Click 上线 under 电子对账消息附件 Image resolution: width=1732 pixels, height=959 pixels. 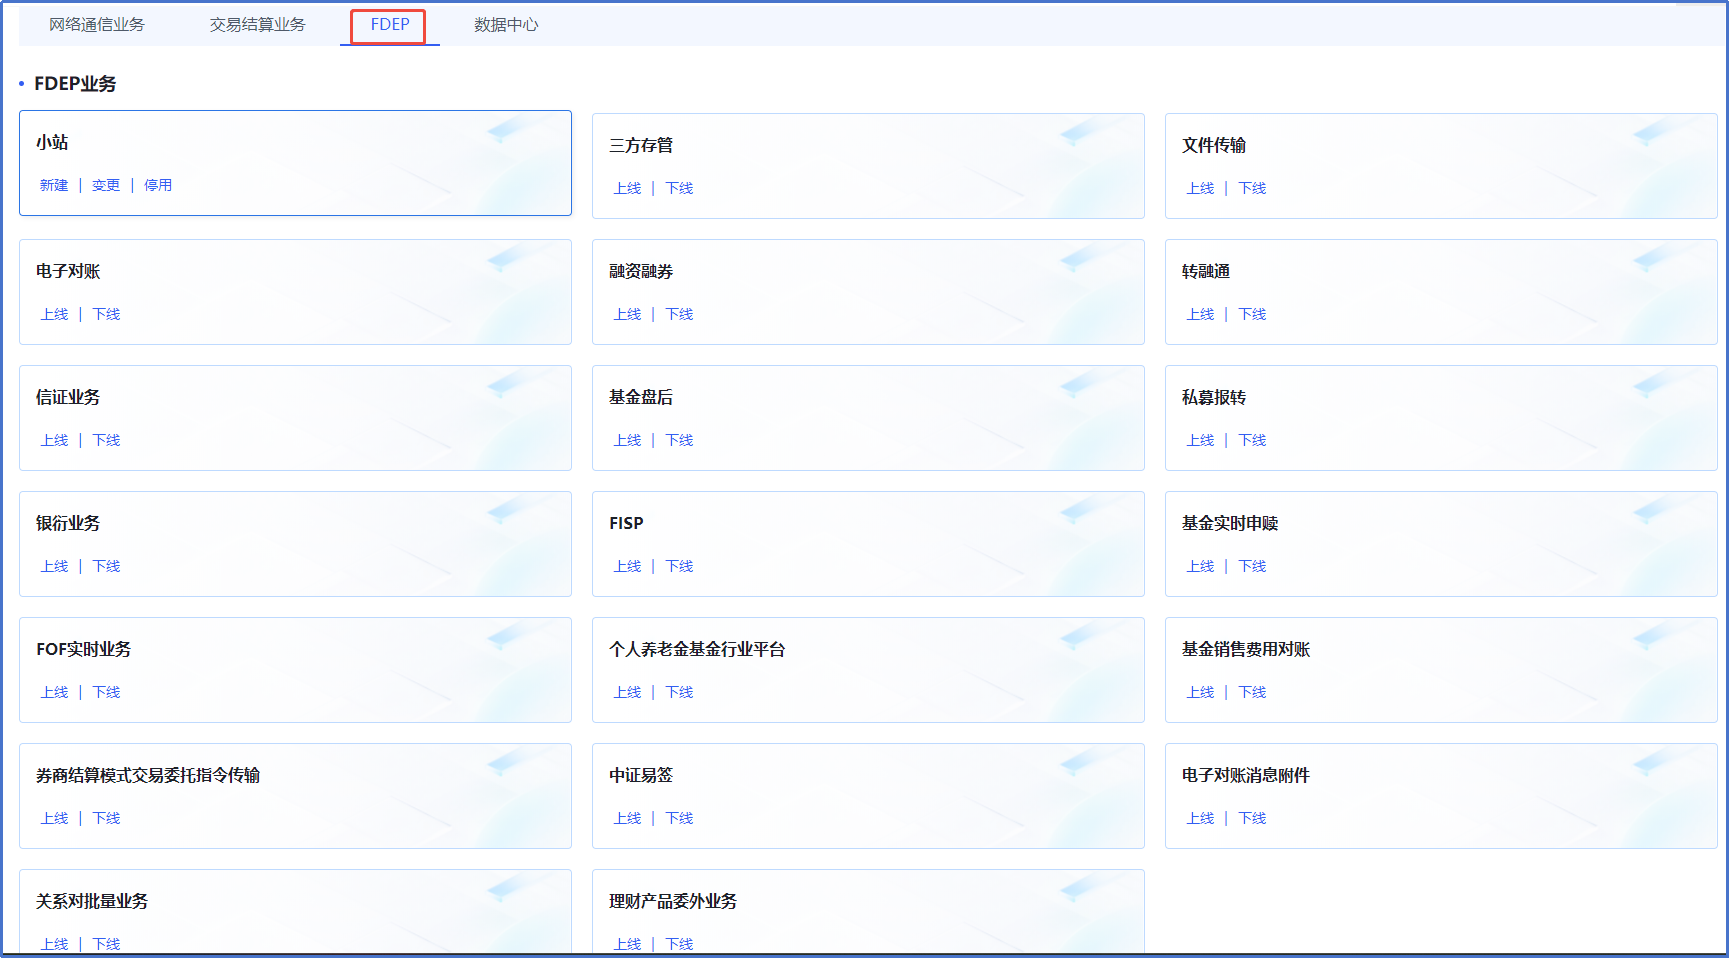click(1201, 818)
